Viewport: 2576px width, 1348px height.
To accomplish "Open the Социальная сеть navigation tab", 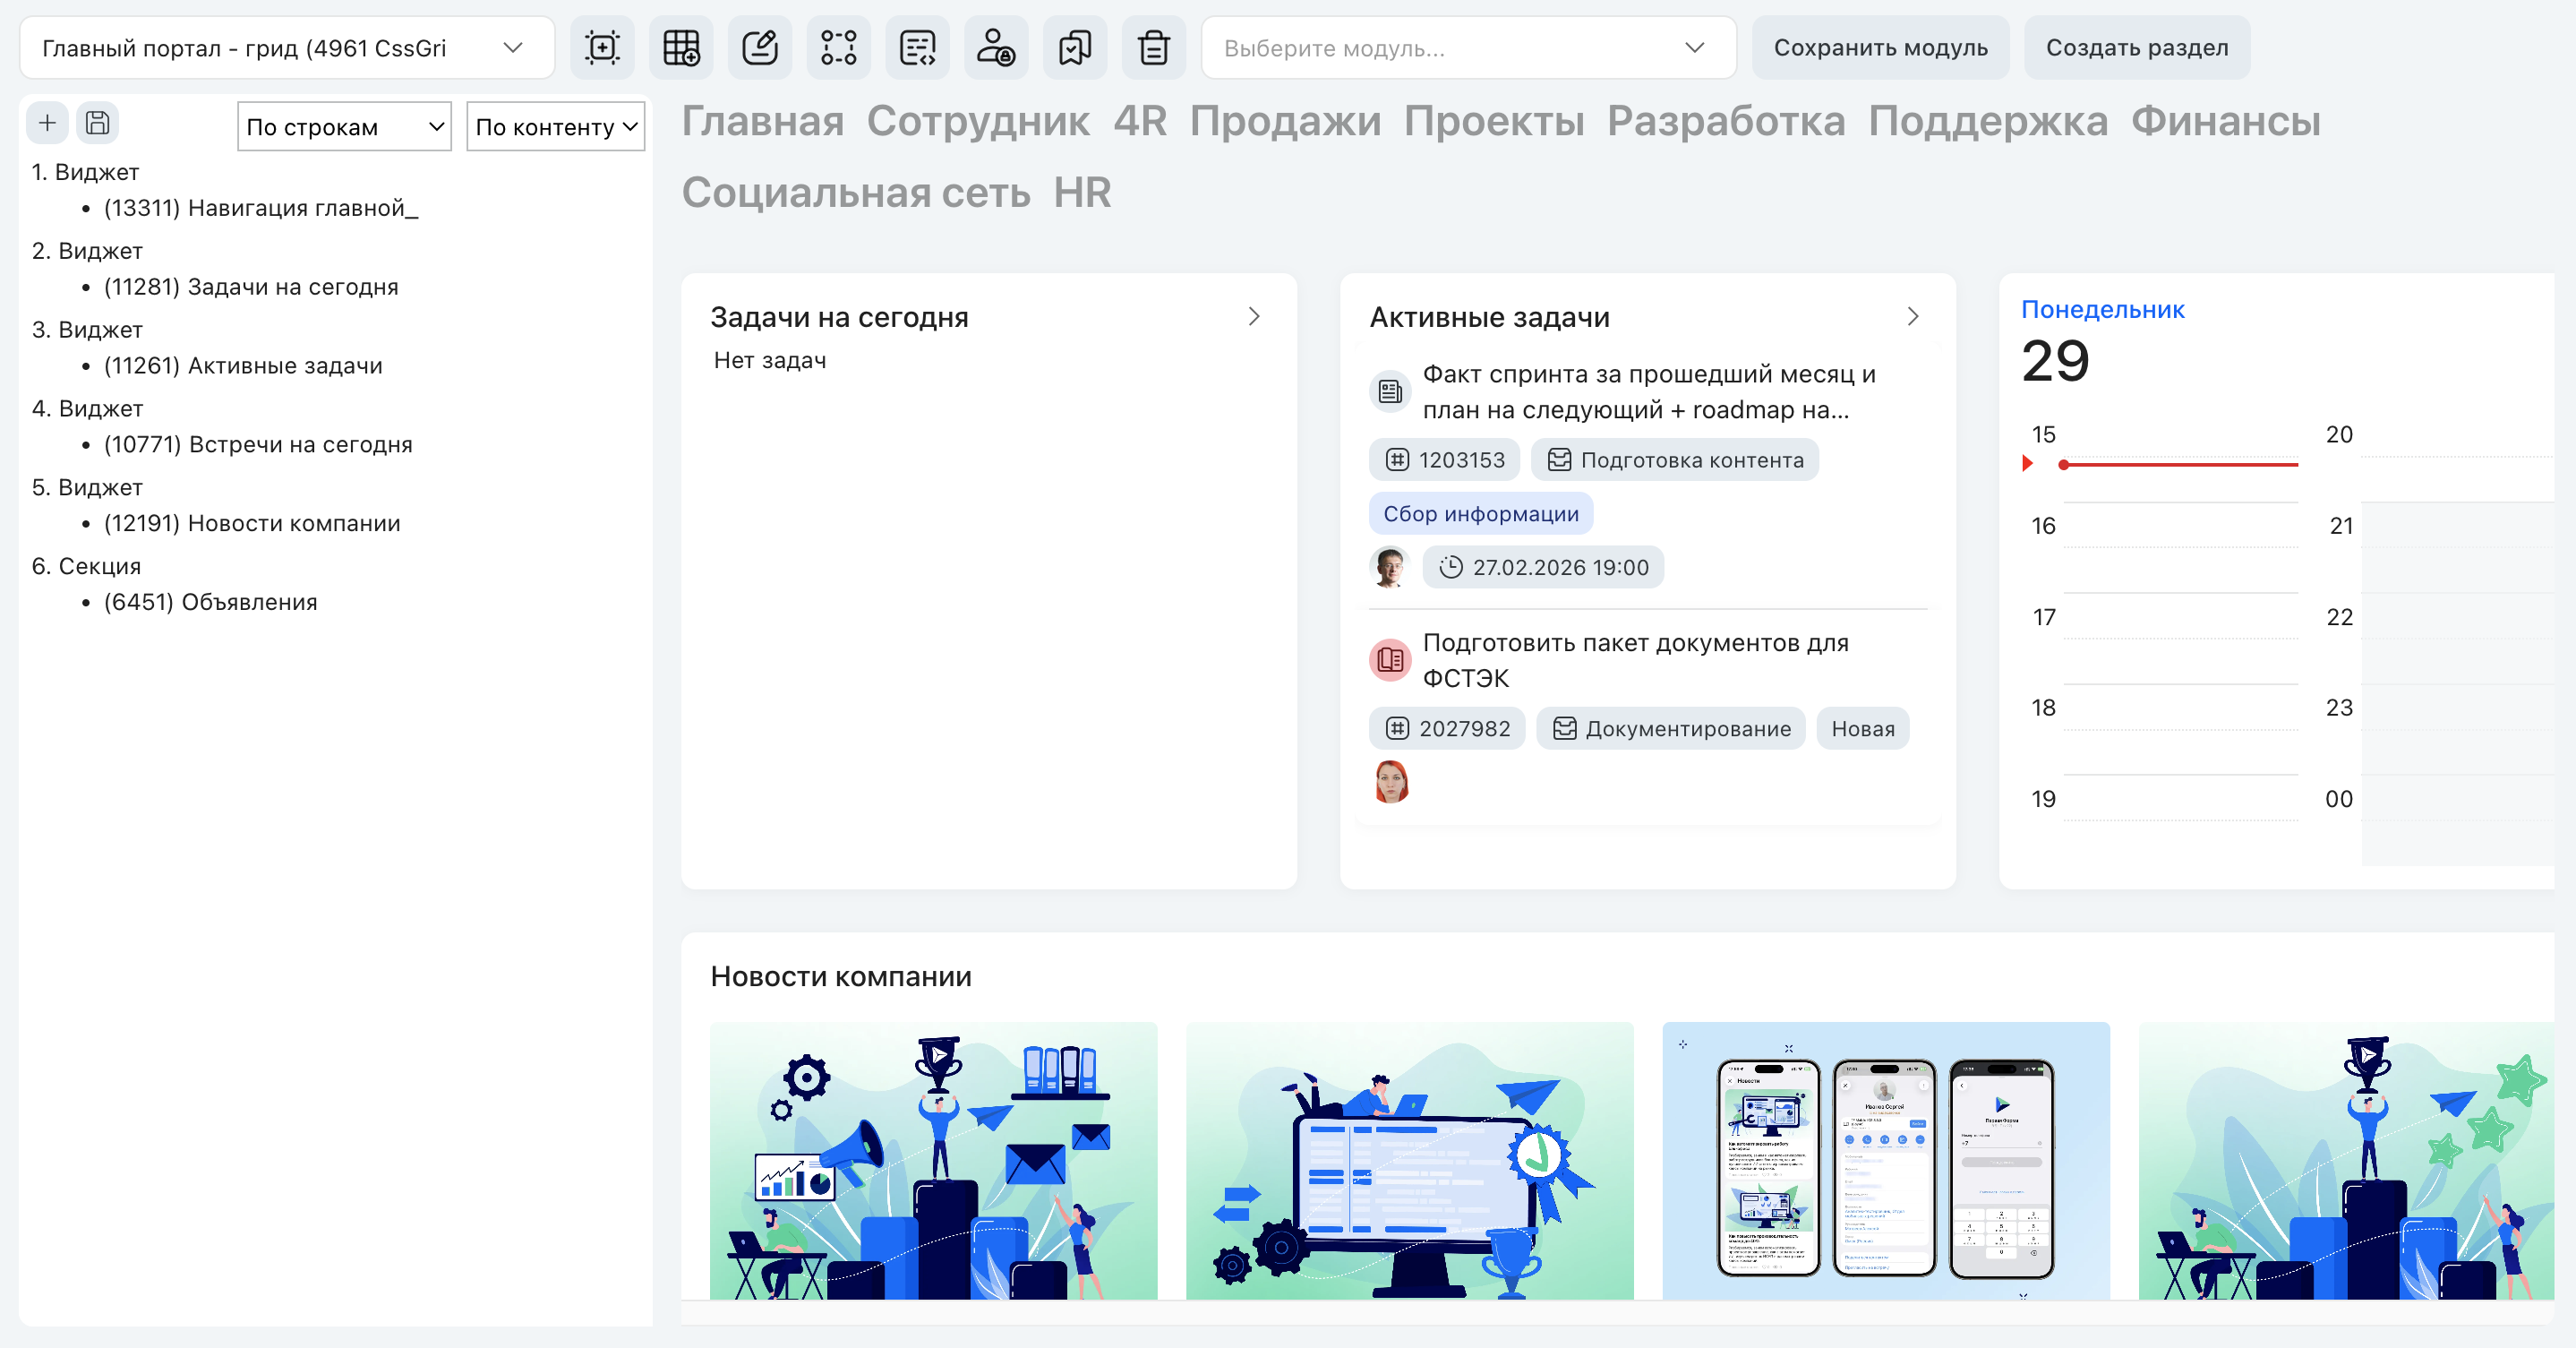I will [856, 193].
